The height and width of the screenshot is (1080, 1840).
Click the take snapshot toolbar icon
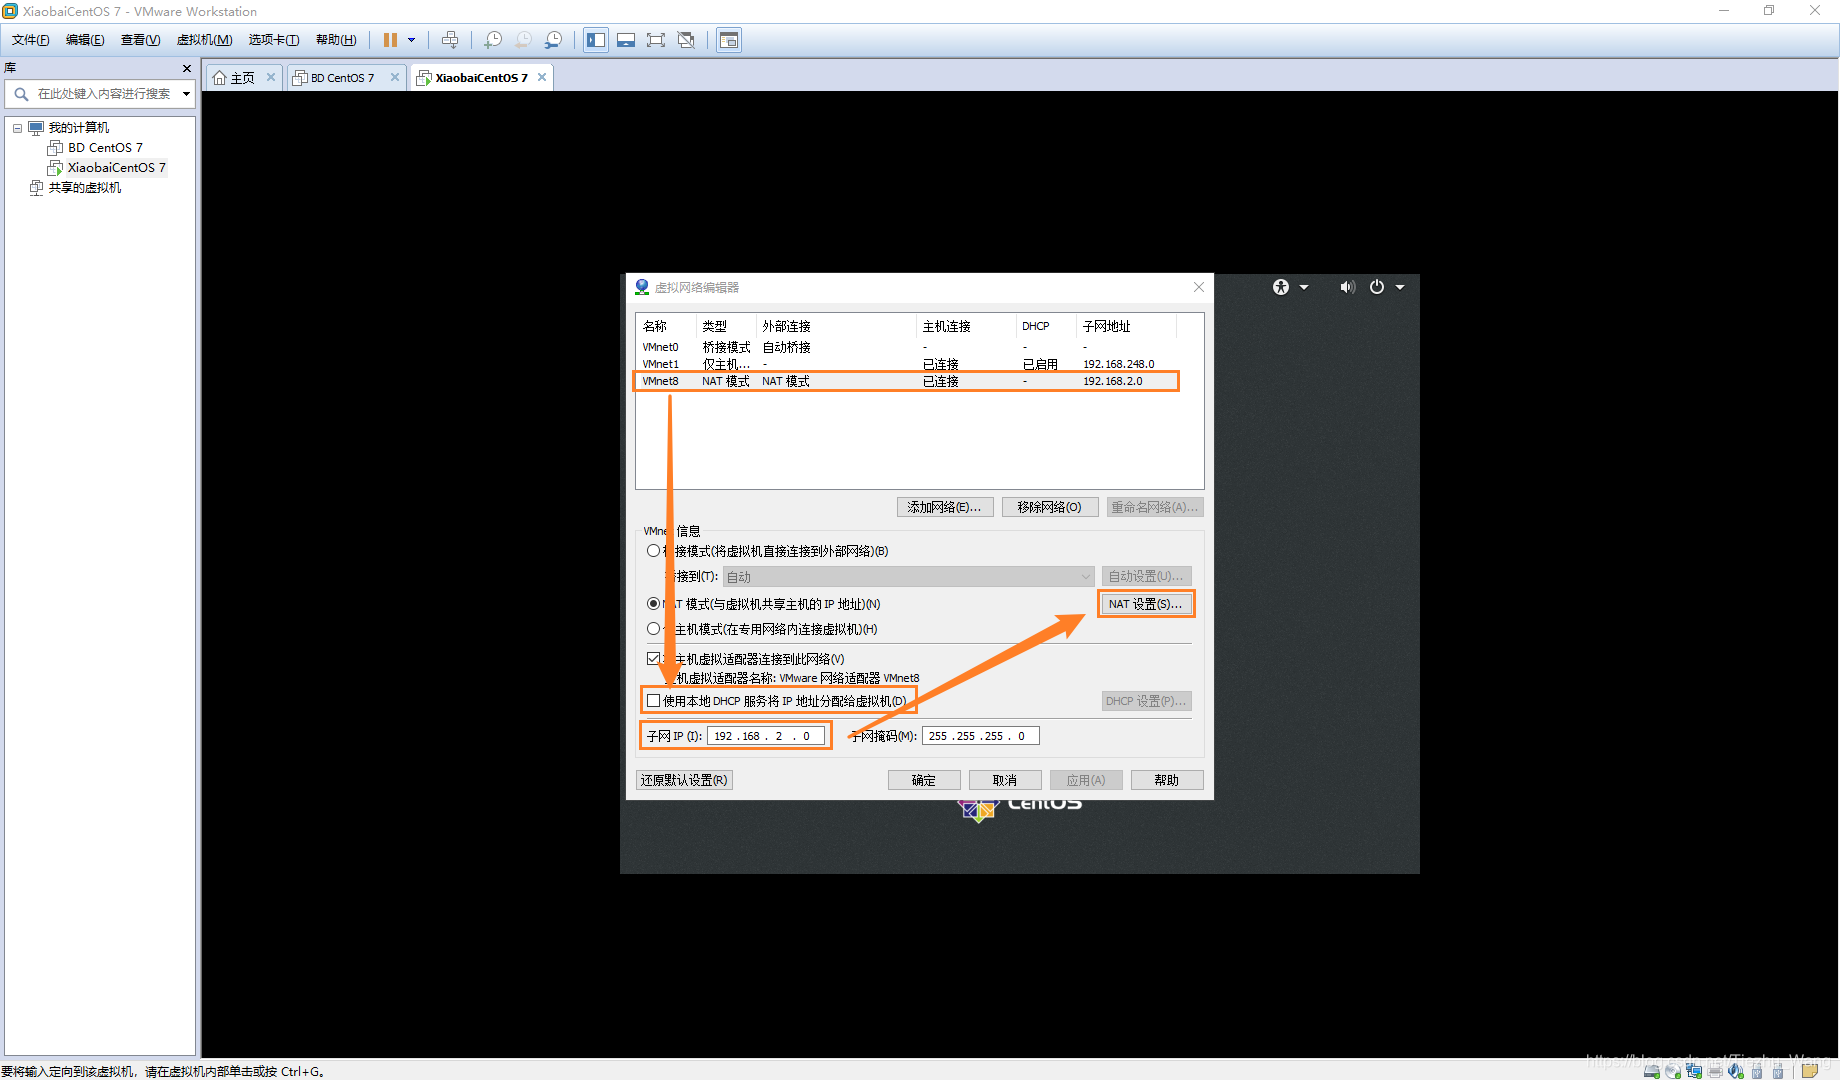[x=493, y=40]
